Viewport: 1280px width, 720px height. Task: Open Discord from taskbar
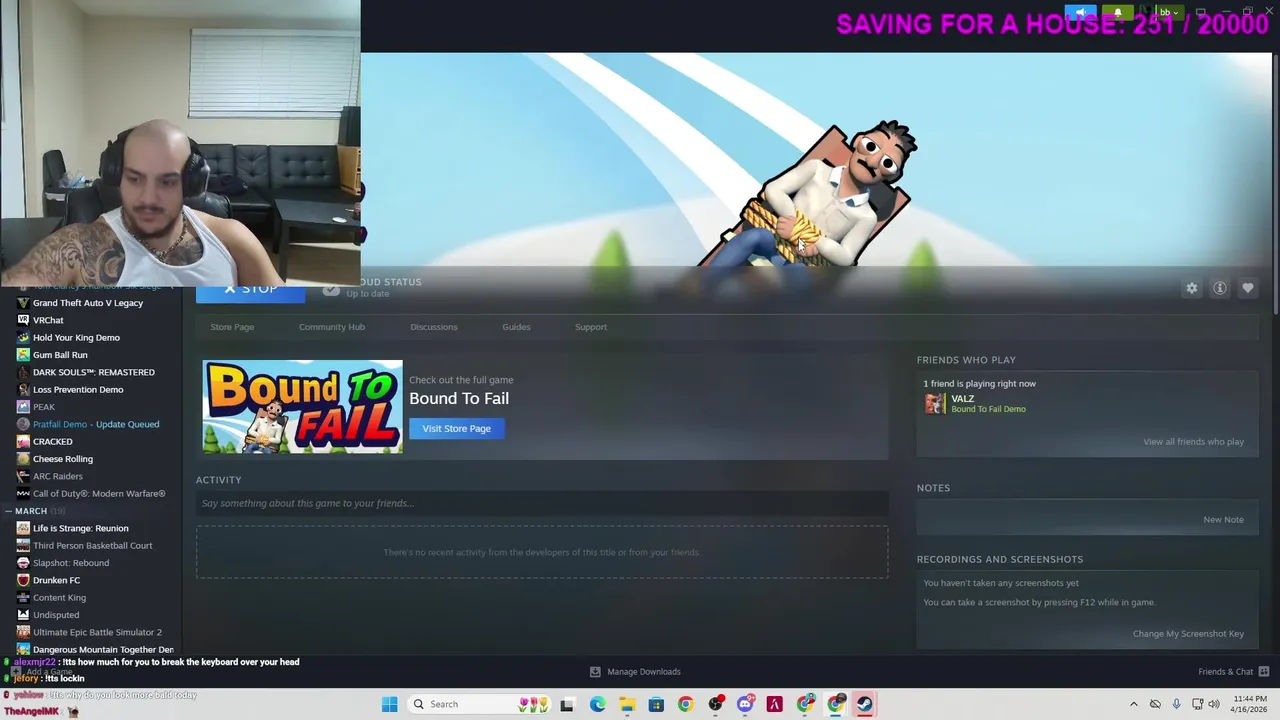click(745, 704)
